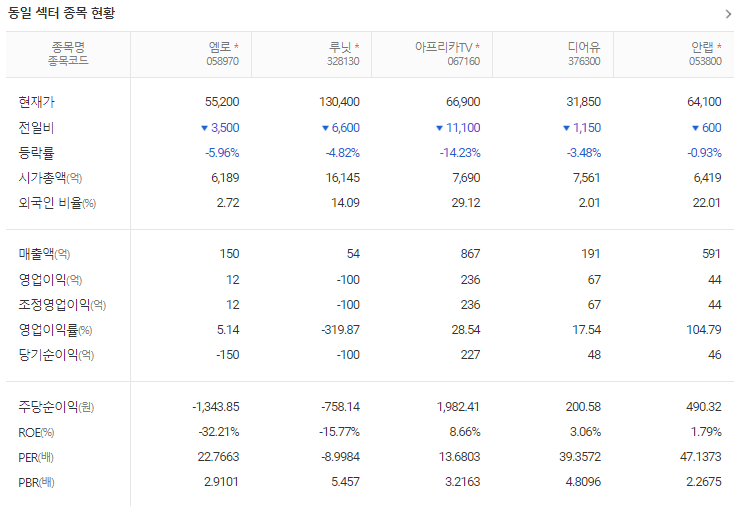Open stock 엠로 column header
Image resolution: width=747 pixels, height=506 pixels.
(x=220, y=47)
